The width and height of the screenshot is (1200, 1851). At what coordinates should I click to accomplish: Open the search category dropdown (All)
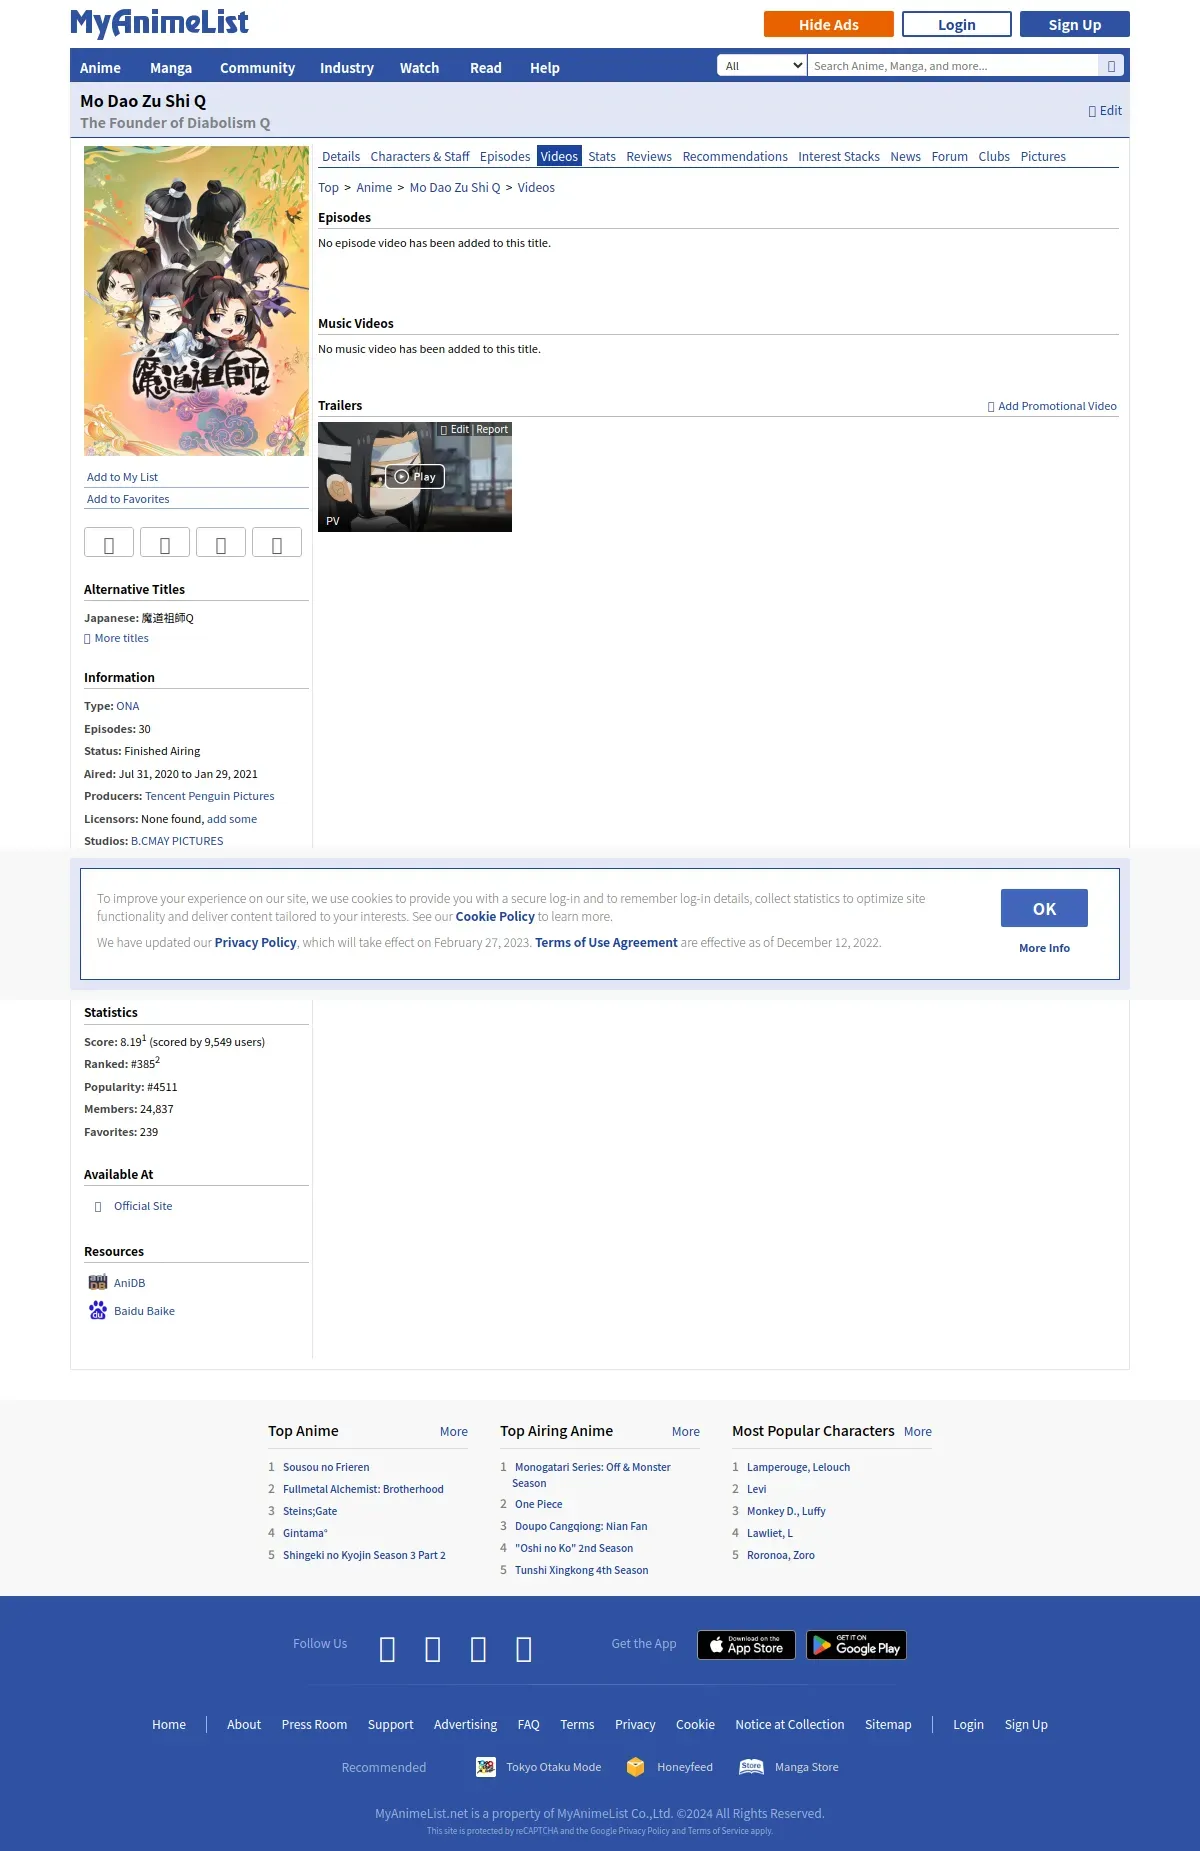762,66
